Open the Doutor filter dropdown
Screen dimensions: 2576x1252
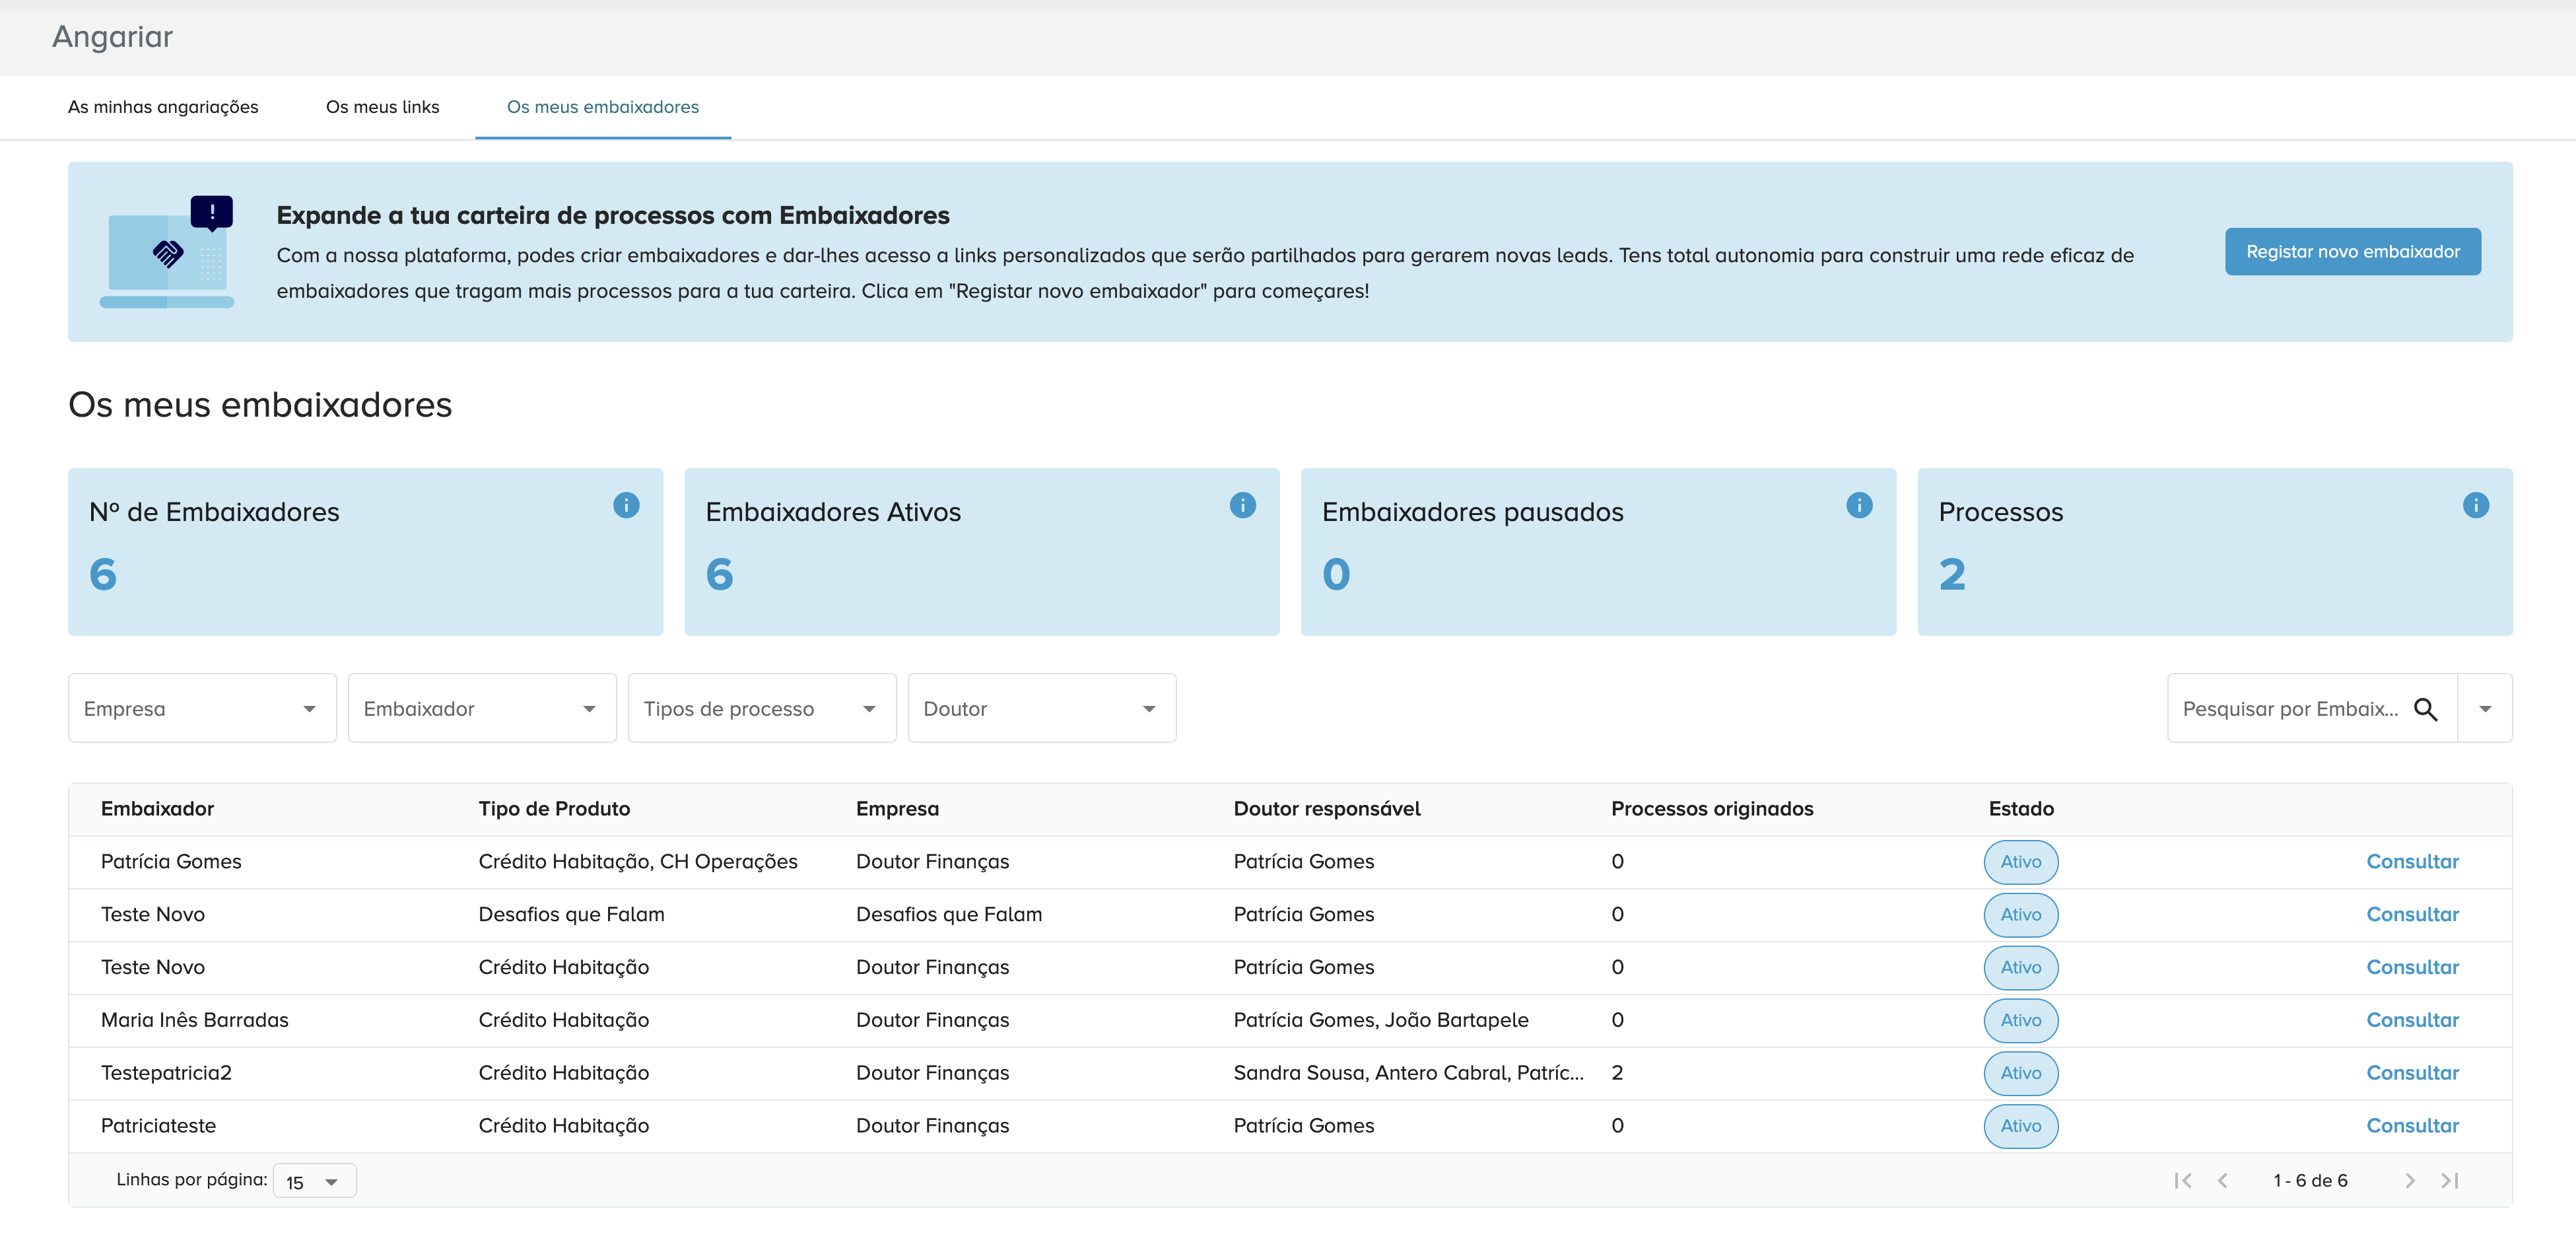click(1042, 709)
